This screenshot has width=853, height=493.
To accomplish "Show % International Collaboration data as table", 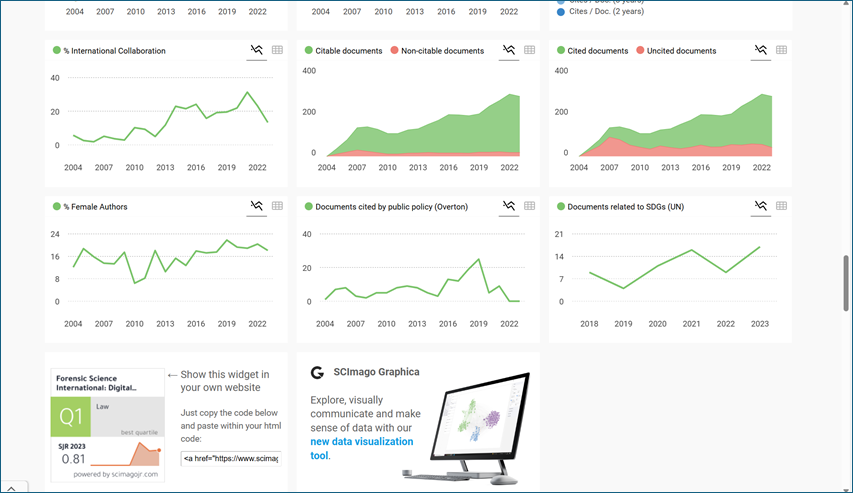I will (x=278, y=50).
